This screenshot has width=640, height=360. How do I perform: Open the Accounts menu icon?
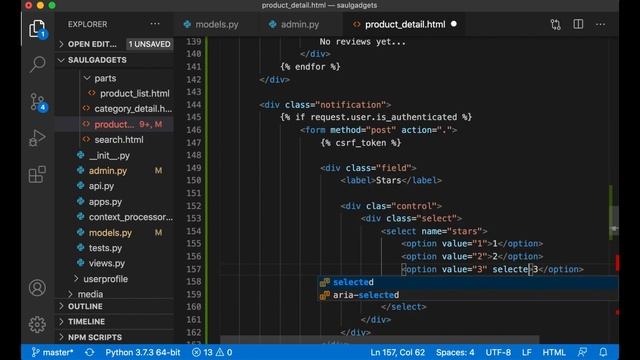[x=37, y=288]
